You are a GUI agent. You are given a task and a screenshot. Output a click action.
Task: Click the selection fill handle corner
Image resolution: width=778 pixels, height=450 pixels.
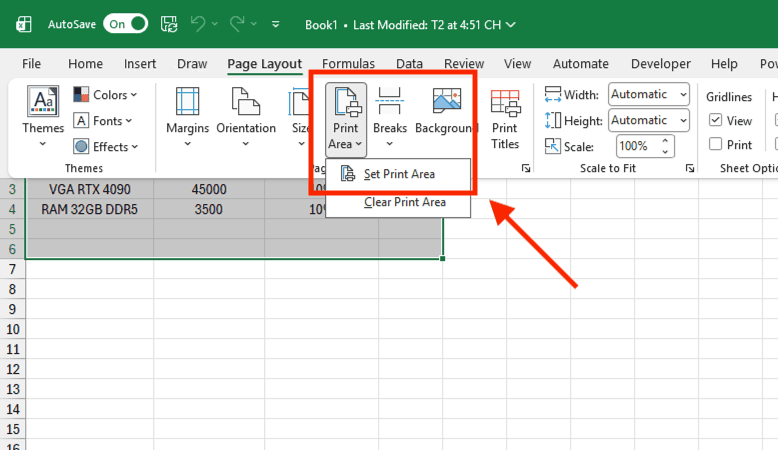click(x=442, y=258)
